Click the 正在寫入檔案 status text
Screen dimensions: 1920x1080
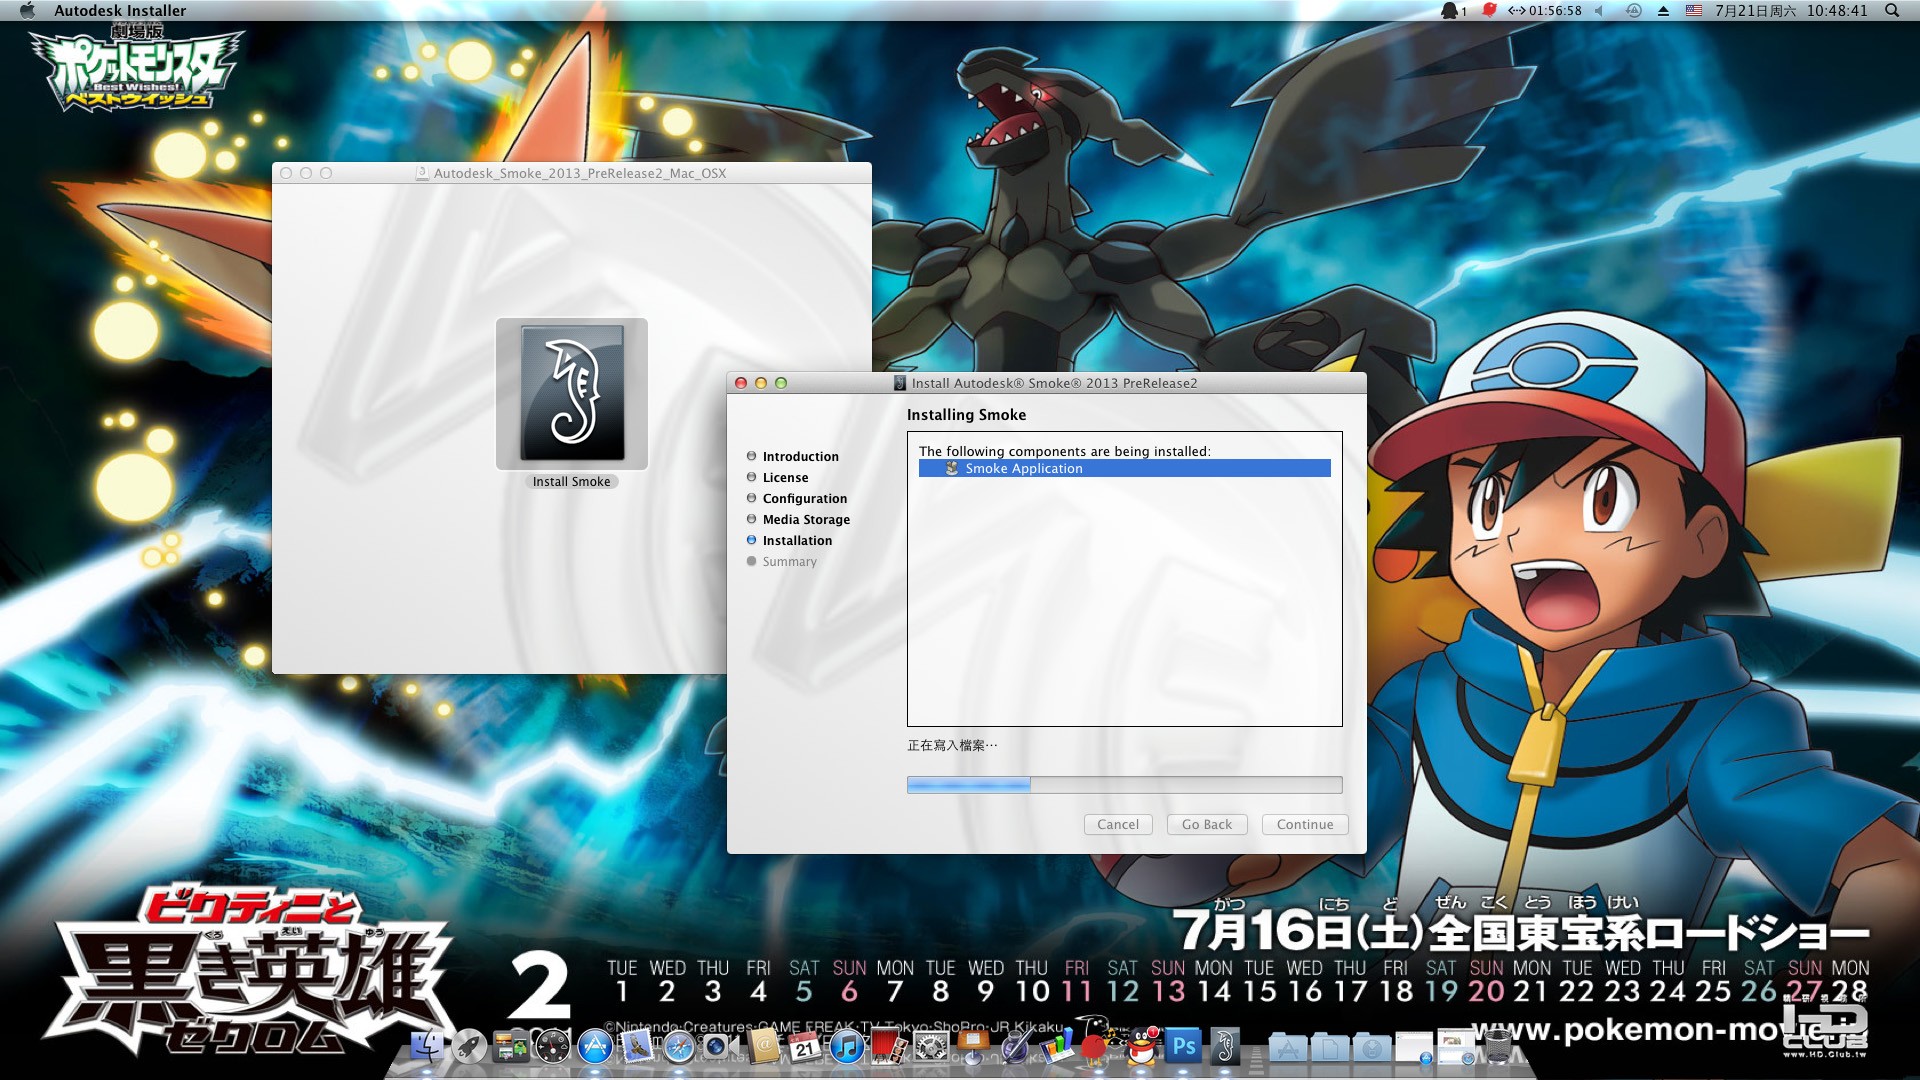click(952, 745)
